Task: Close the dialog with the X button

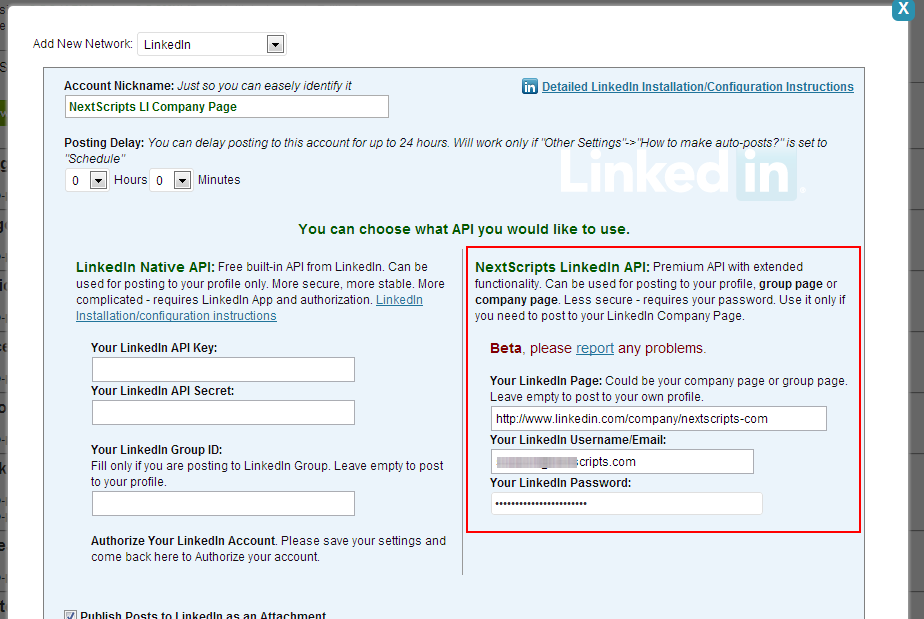Action: pos(903,9)
